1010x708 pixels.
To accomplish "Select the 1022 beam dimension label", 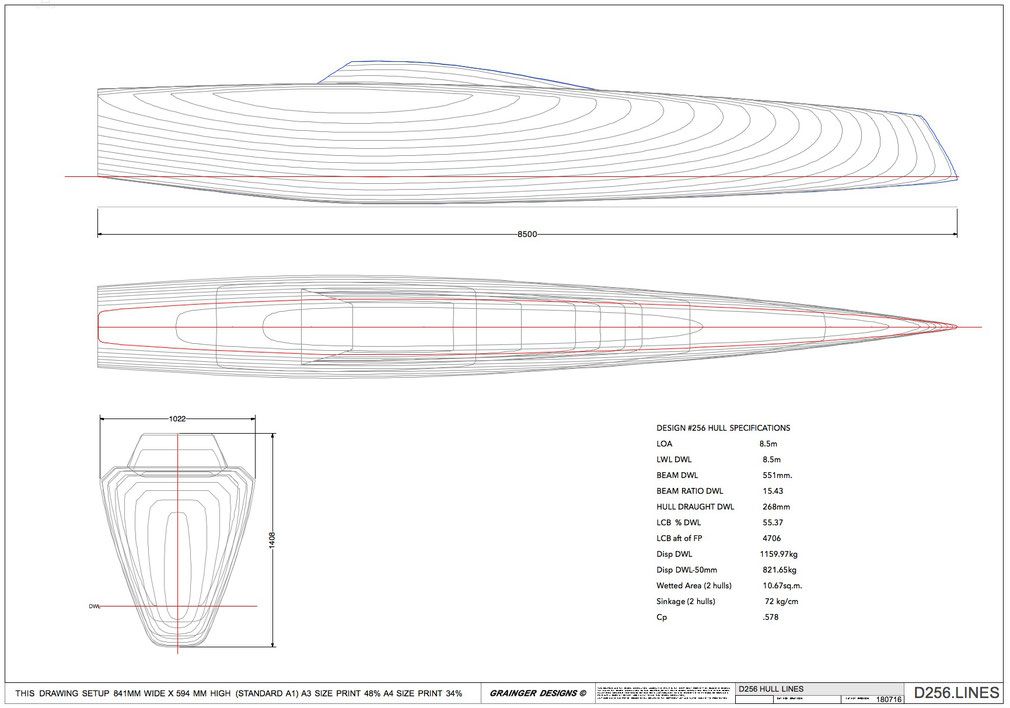I will coord(177,420).
